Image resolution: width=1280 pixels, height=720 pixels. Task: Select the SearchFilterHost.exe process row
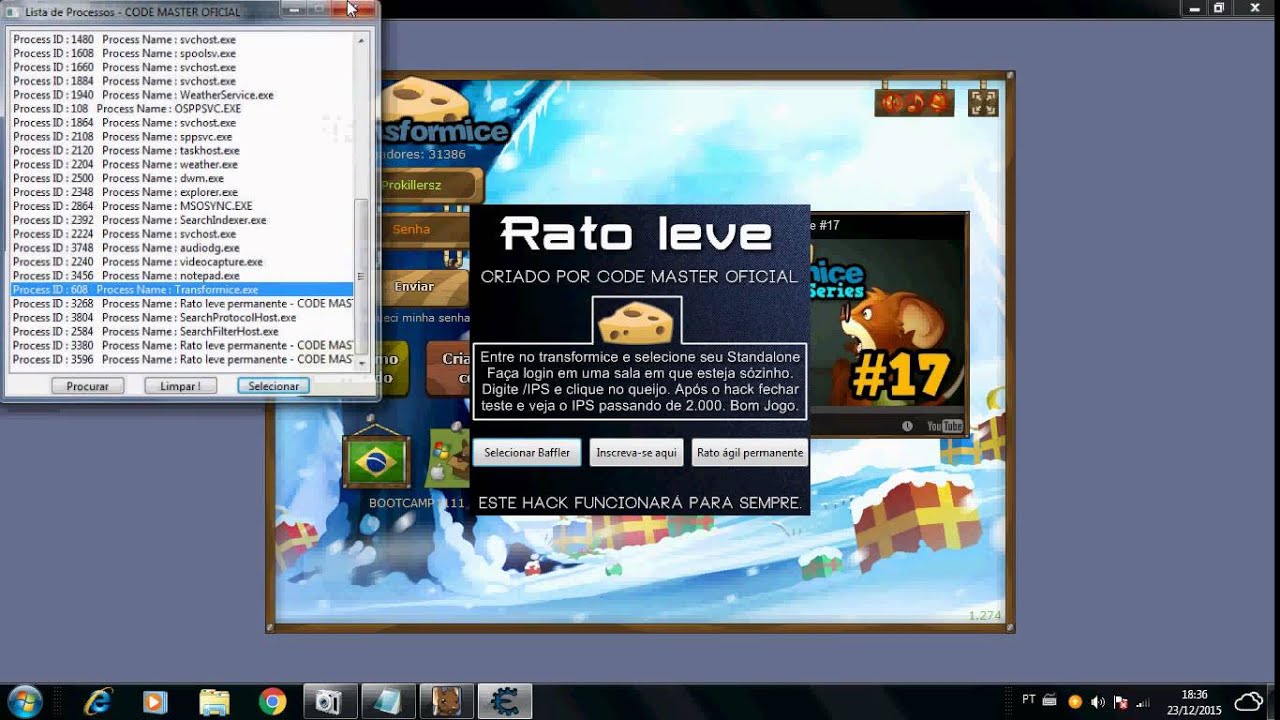pos(182,332)
